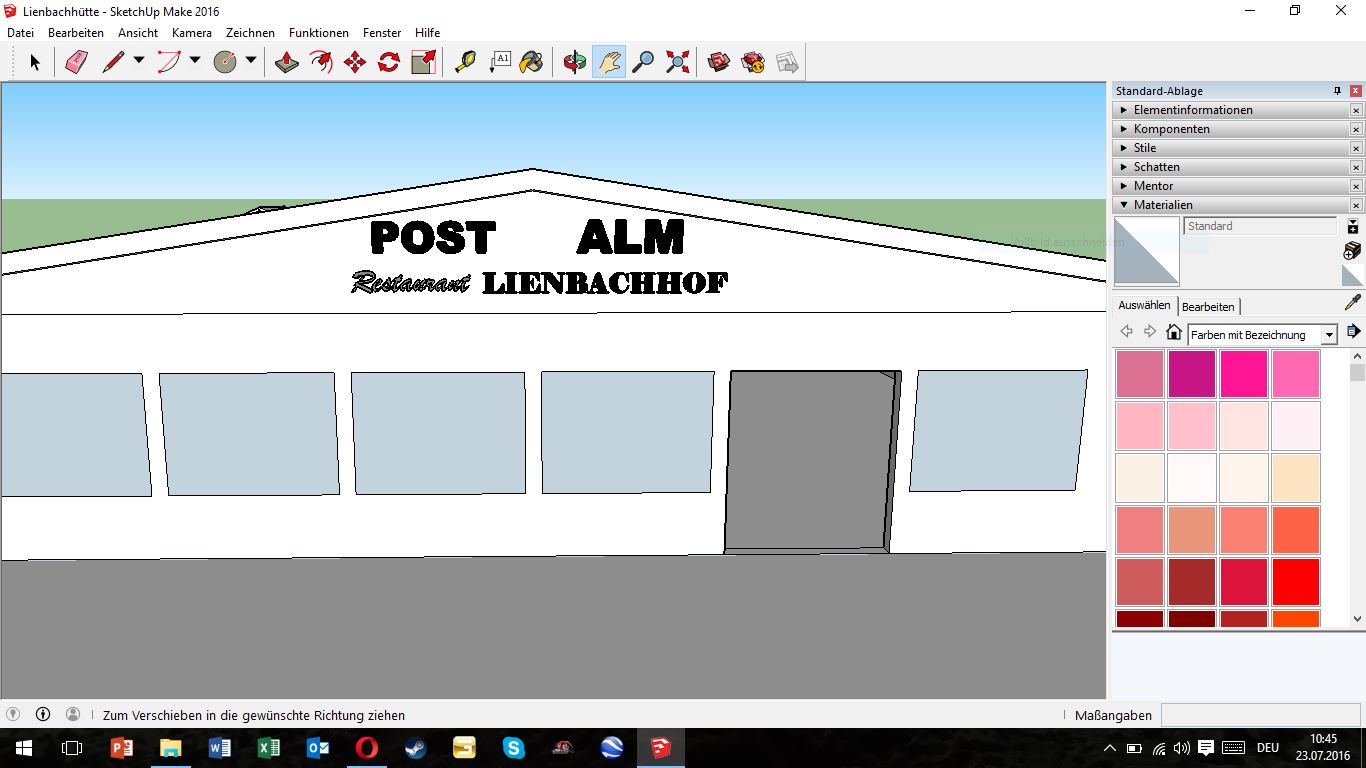This screenshot has width=1366, height=768.
Task: Open the Line tool dropdown arrow
Action: (139, 61)
